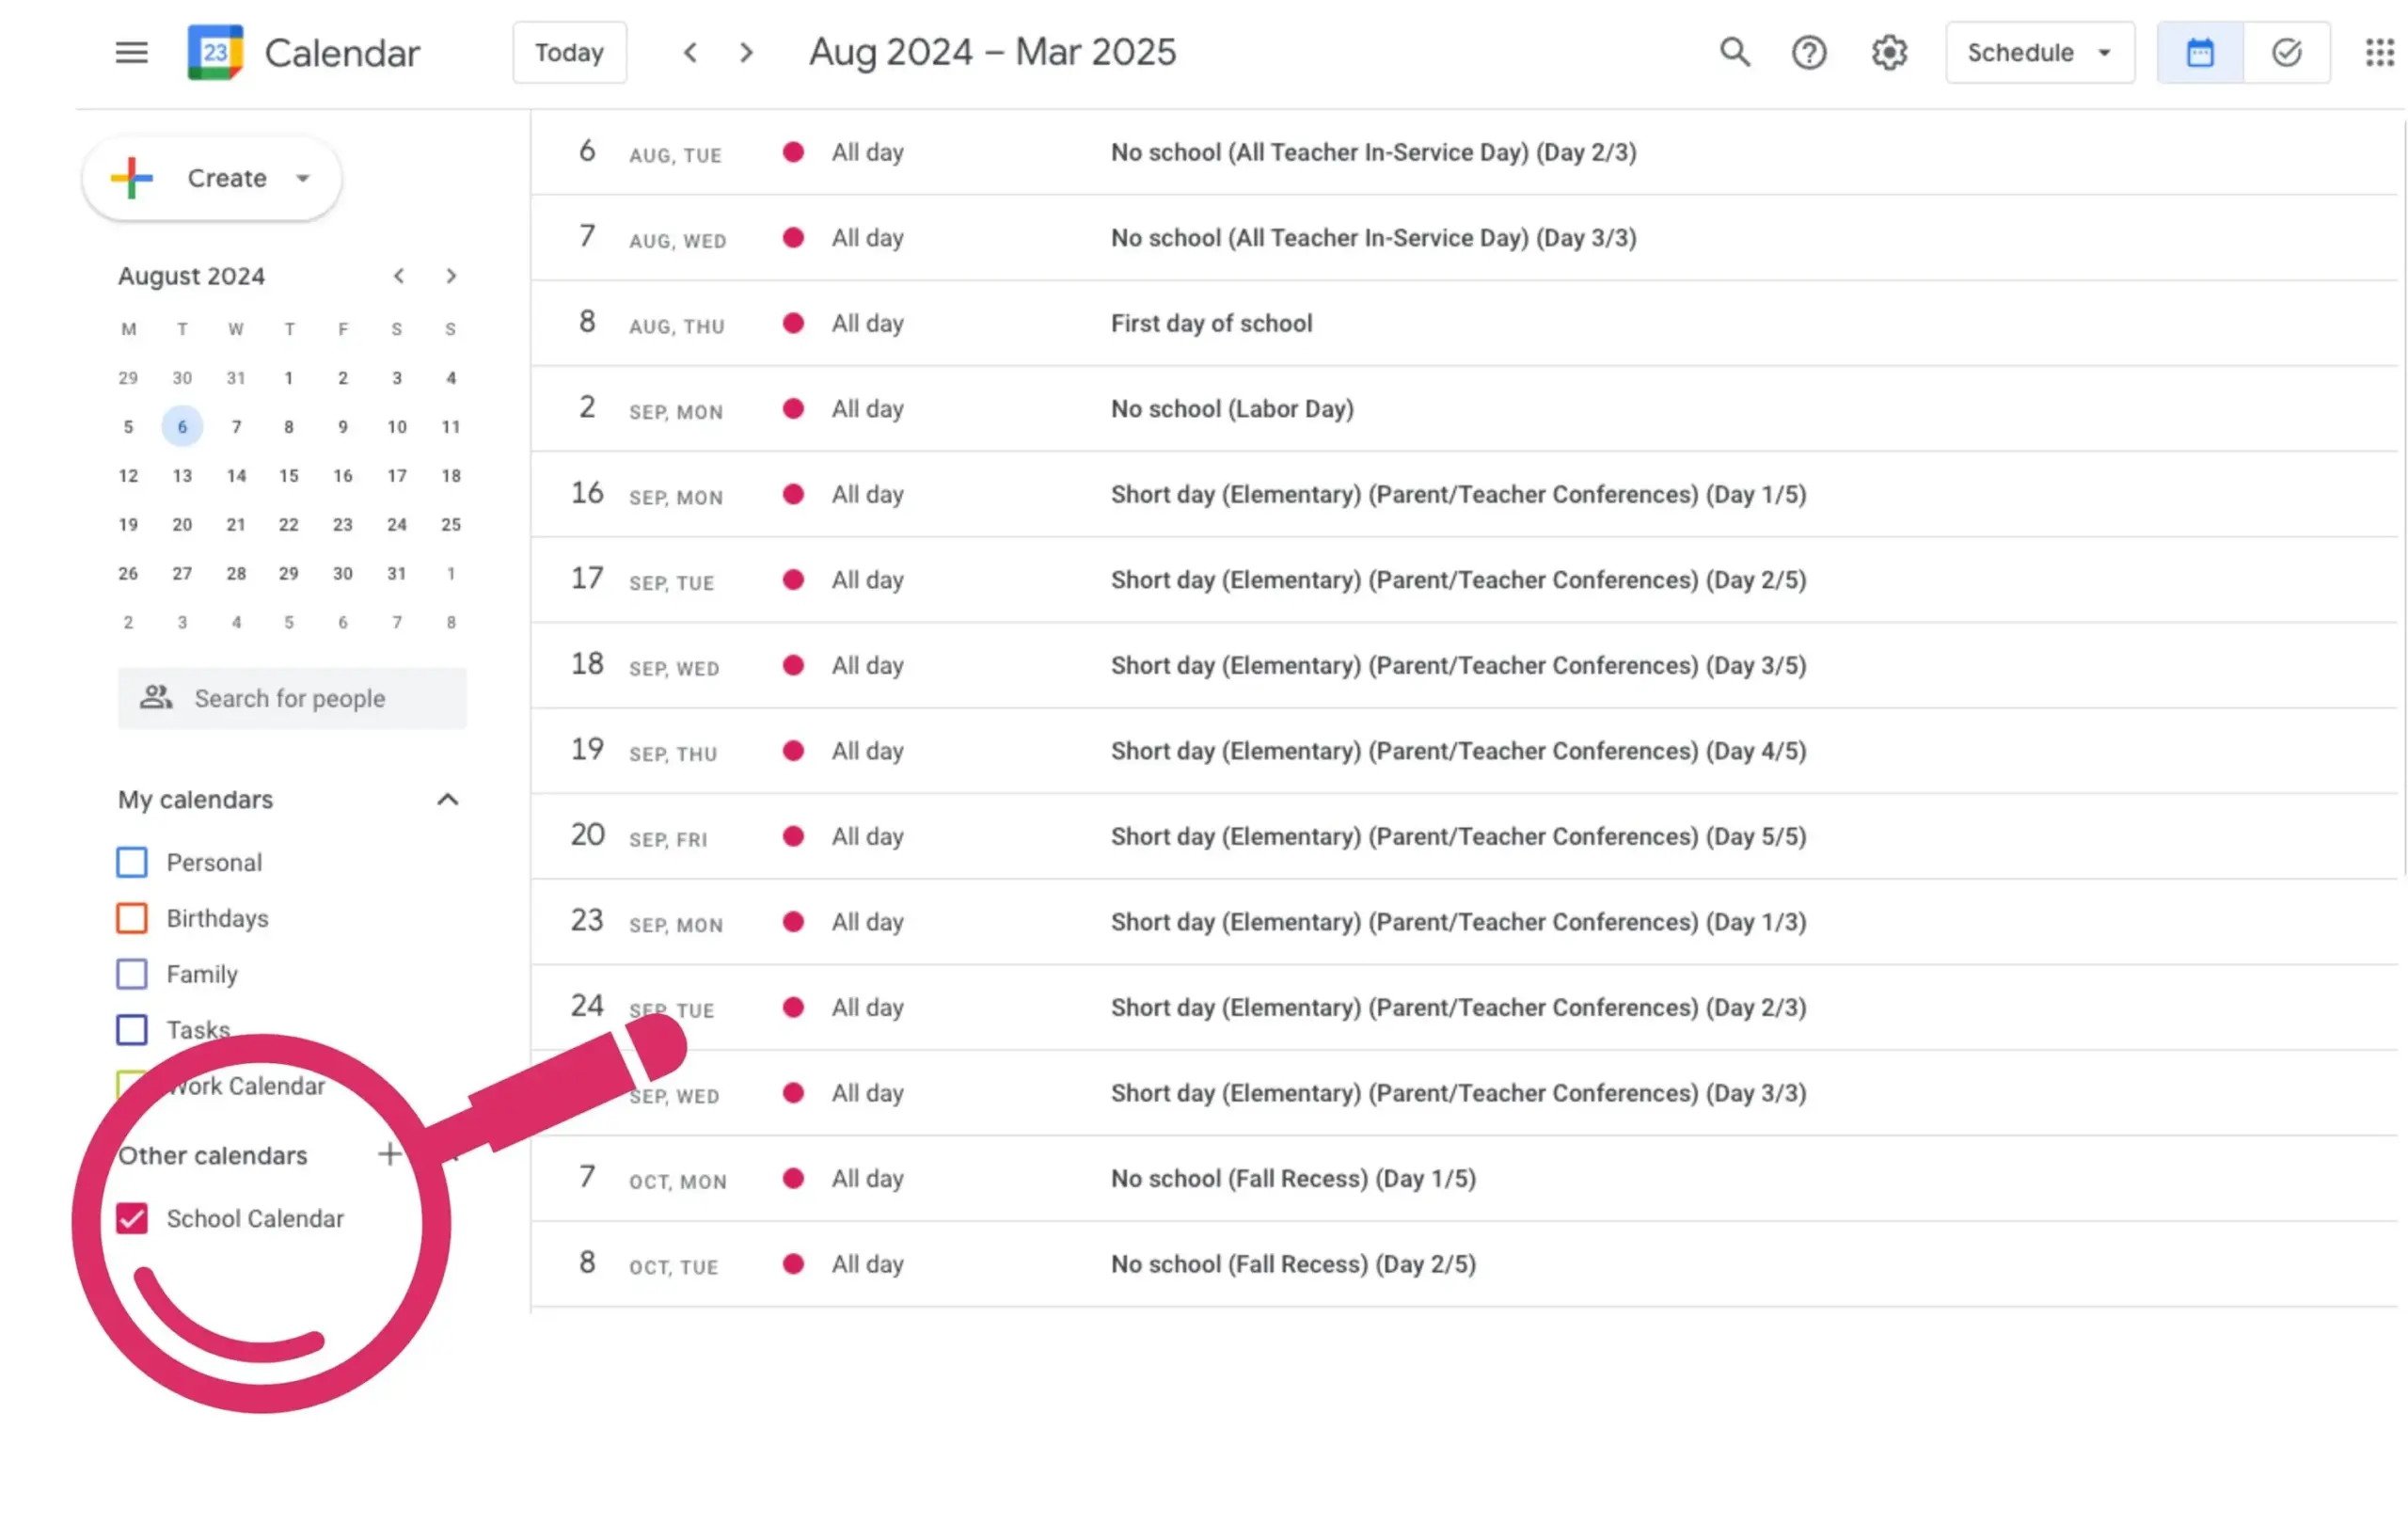This screenshot has height=1524, width=2408.
Task: Show previous month in mini calendar
Action: tap(399, 276)
